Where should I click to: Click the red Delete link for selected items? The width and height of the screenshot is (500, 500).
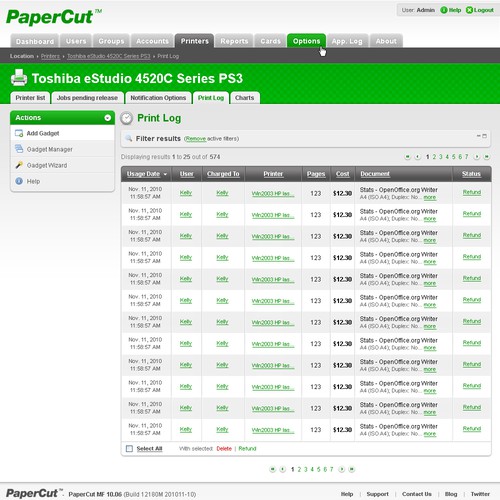pyautogui.click(x=224, y=448)
